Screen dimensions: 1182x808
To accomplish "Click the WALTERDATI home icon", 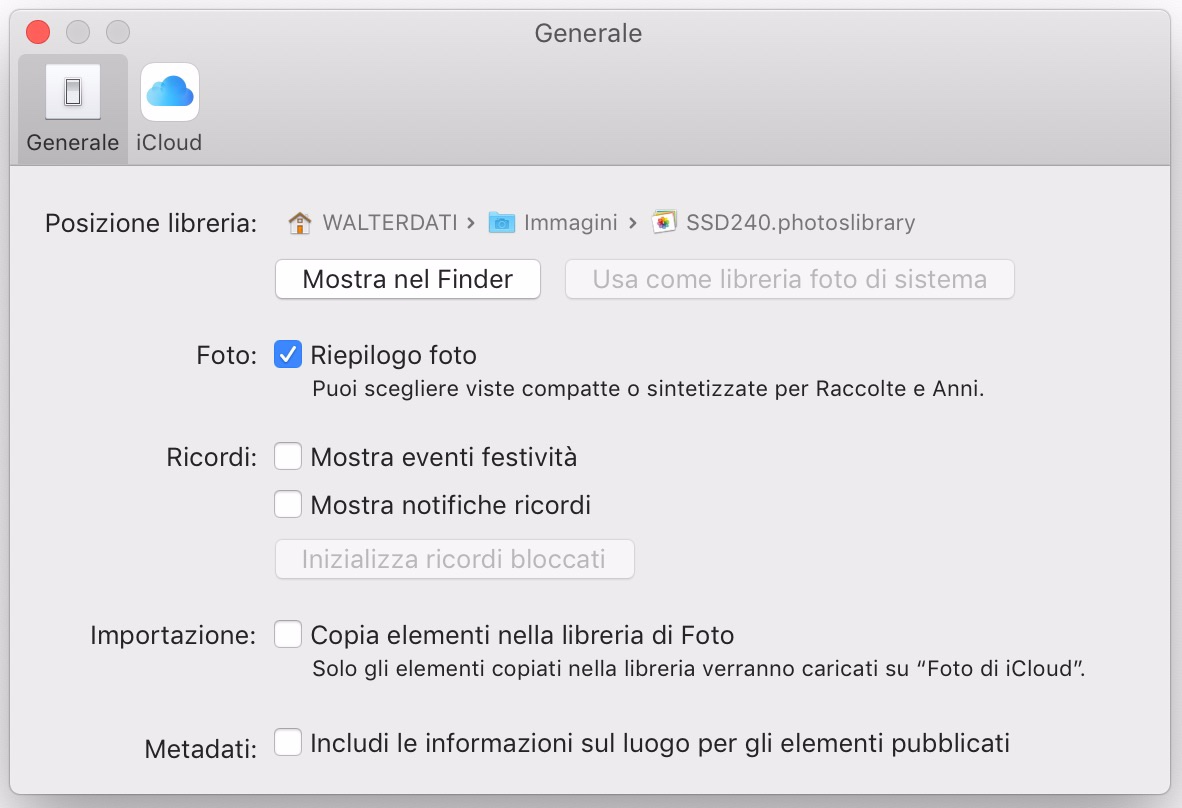I will click(299, 223).
